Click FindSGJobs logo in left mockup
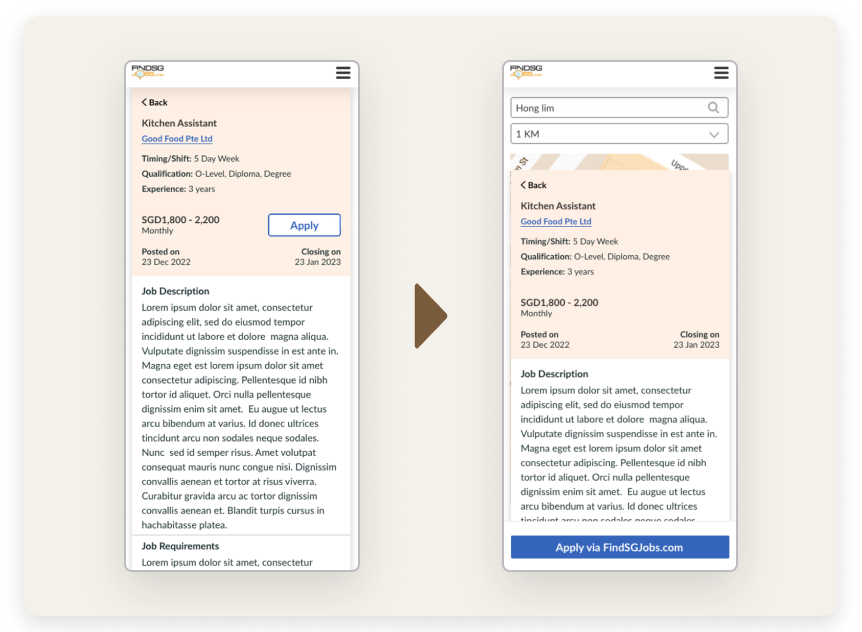Image resolution: width=862 pixels, height=632 pixels. point(147,71)
